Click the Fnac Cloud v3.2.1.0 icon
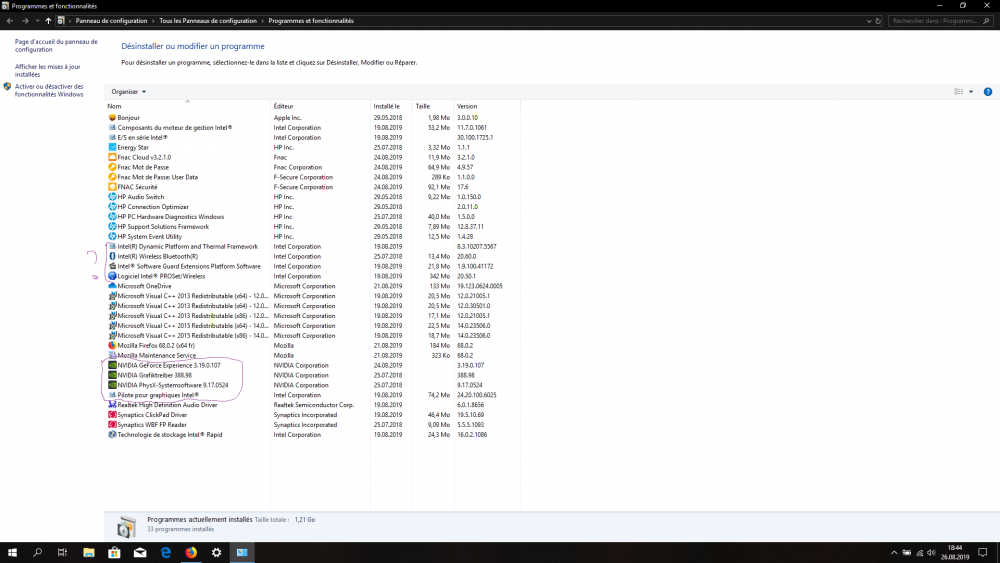The width and height of the screenshot is (1000, 563). [x=112, y=157]
